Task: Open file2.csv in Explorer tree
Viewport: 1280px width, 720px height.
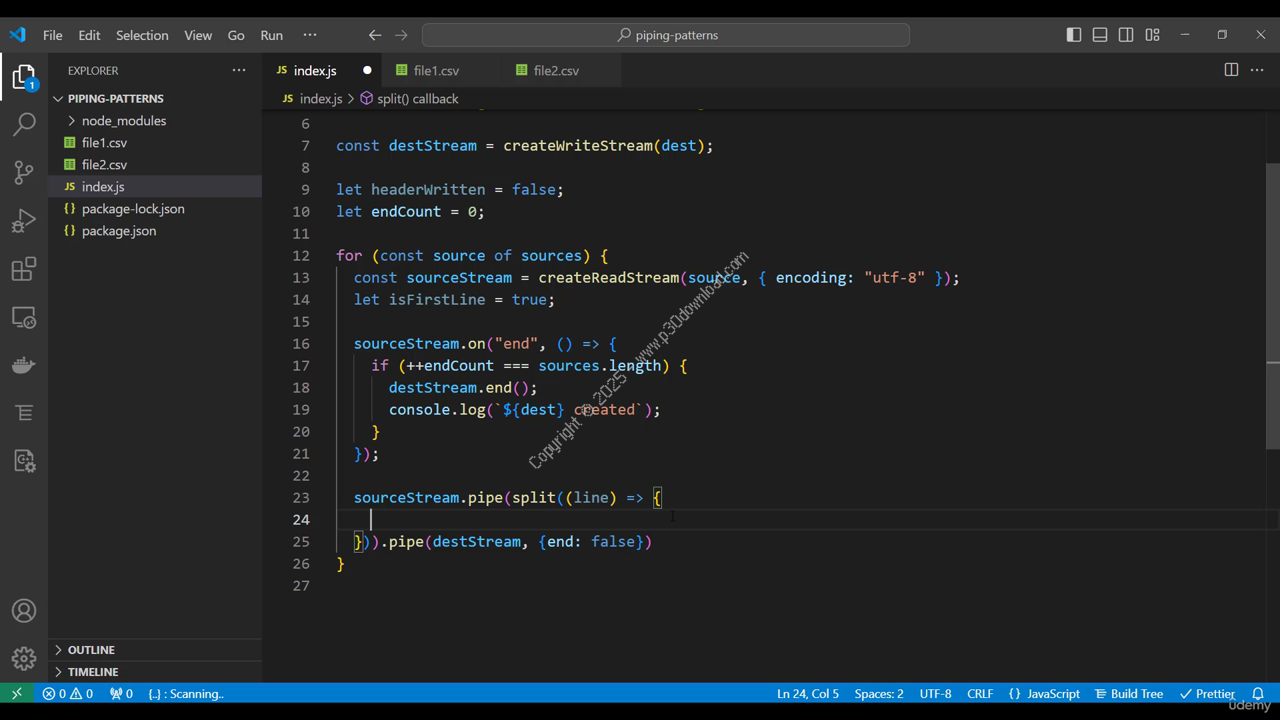Action: click(x=155, y=164)
